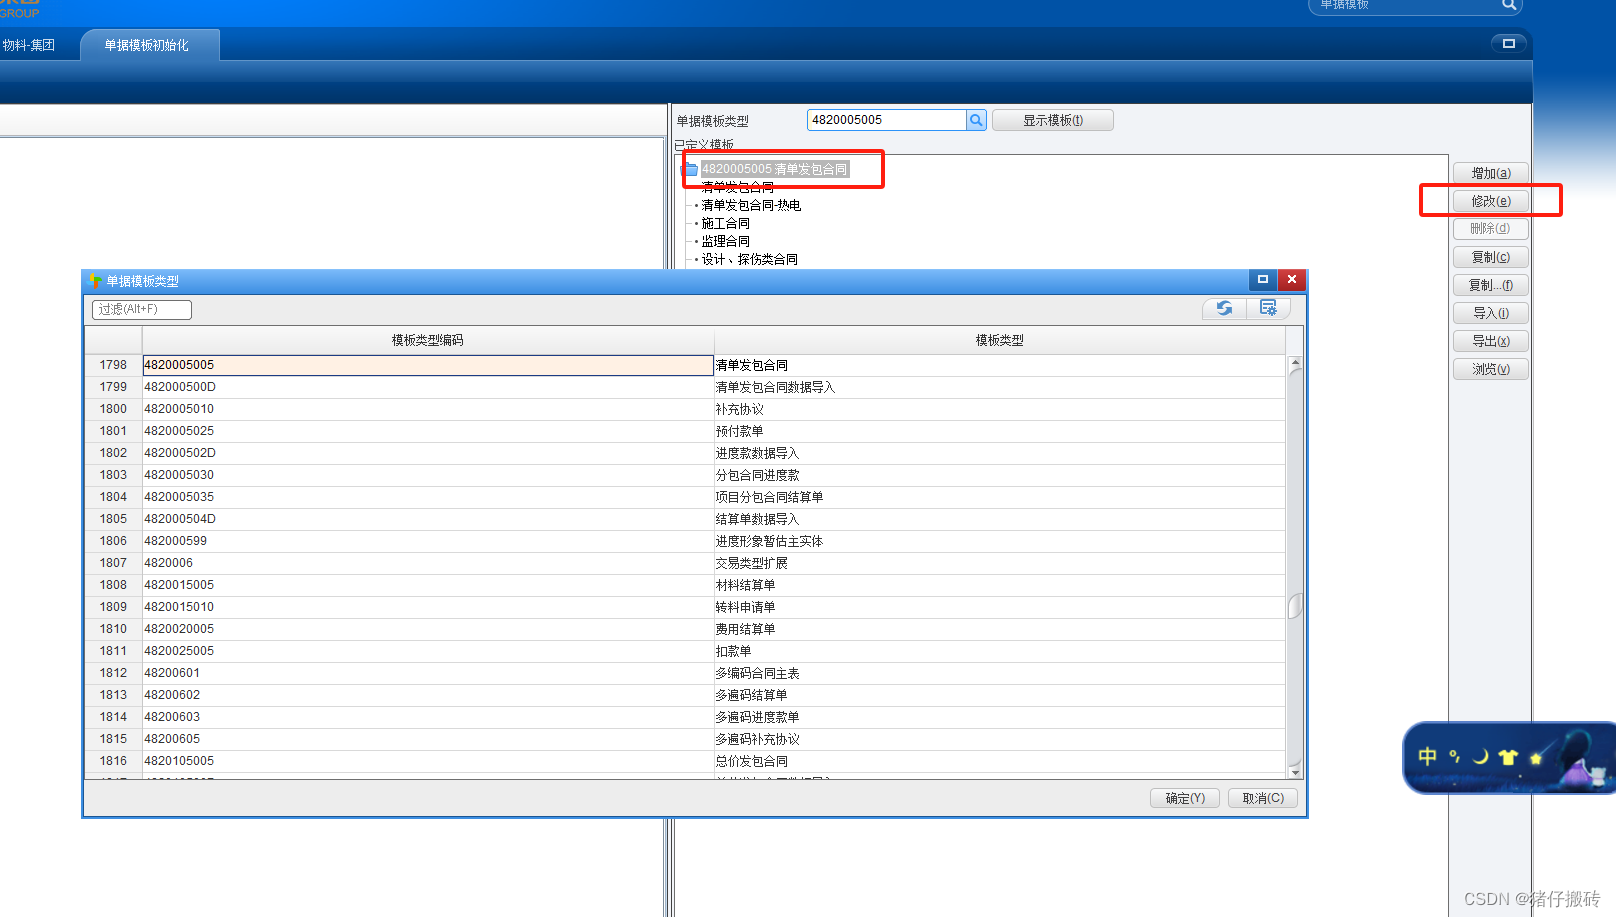The width and height of the screenshot is (1616, 917).
Task: Click the search icon in the top-right search box
Action: tap(1509, 6)
